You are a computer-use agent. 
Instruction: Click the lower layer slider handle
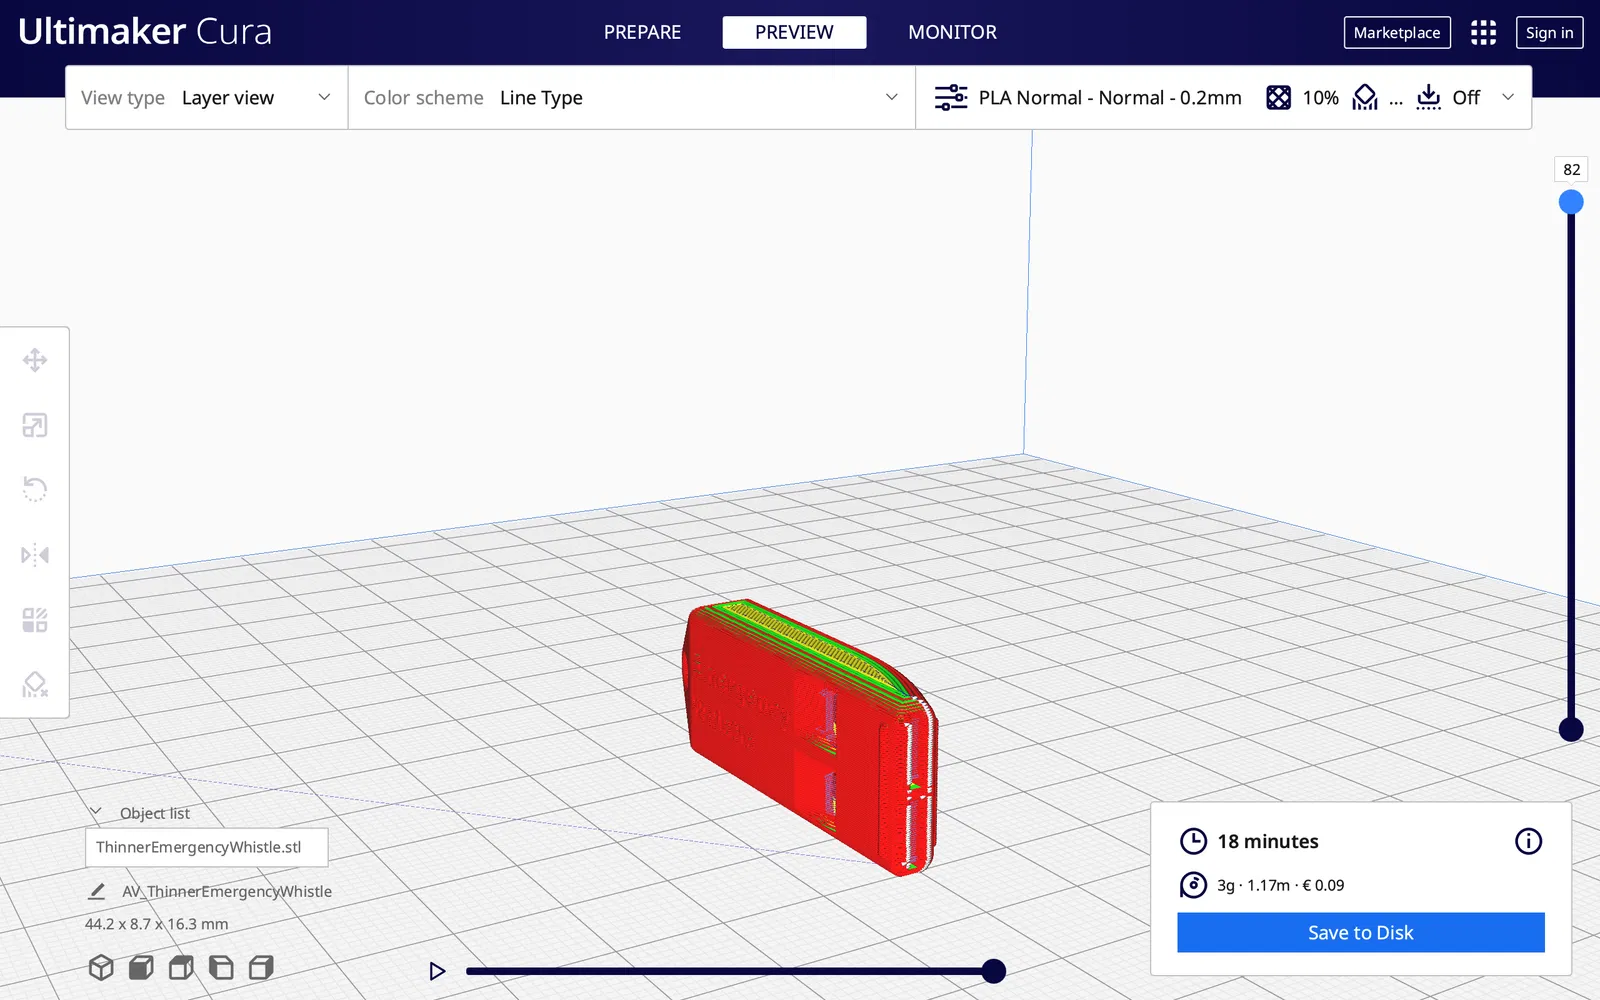click(1571, 729)
